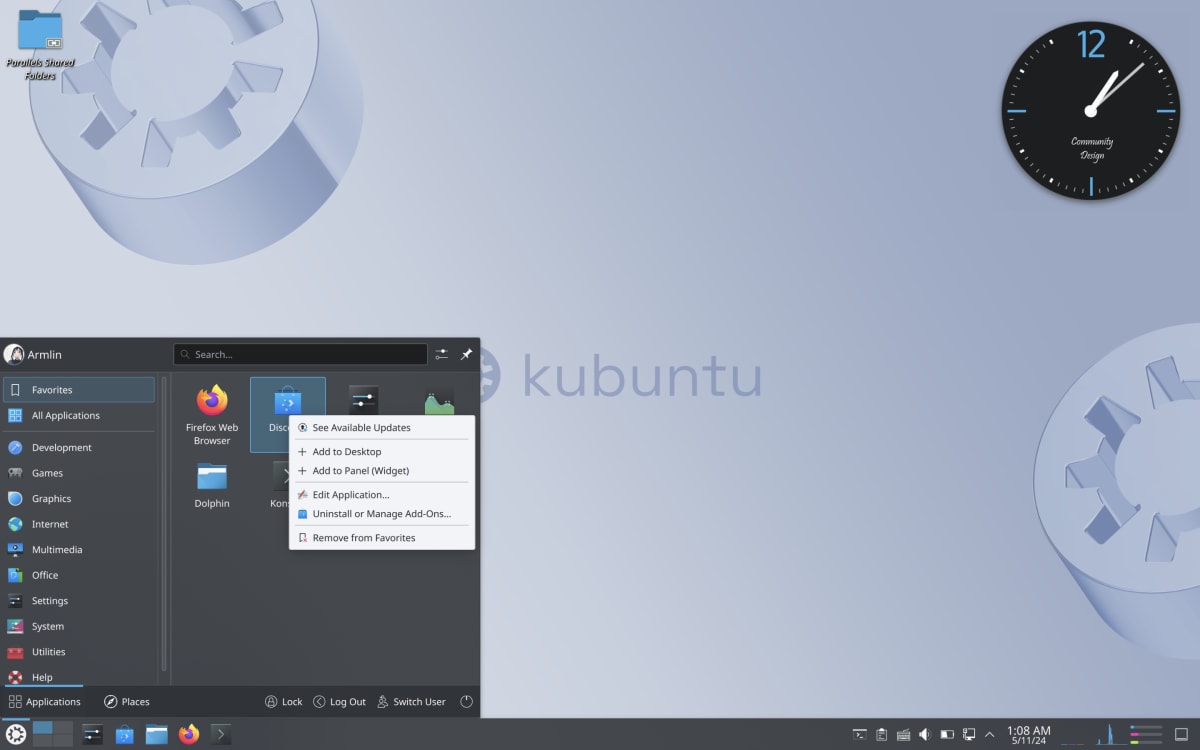The image size is (1200, 750).
Task: Click the System Monitor favorite icon
Action: 439,402
